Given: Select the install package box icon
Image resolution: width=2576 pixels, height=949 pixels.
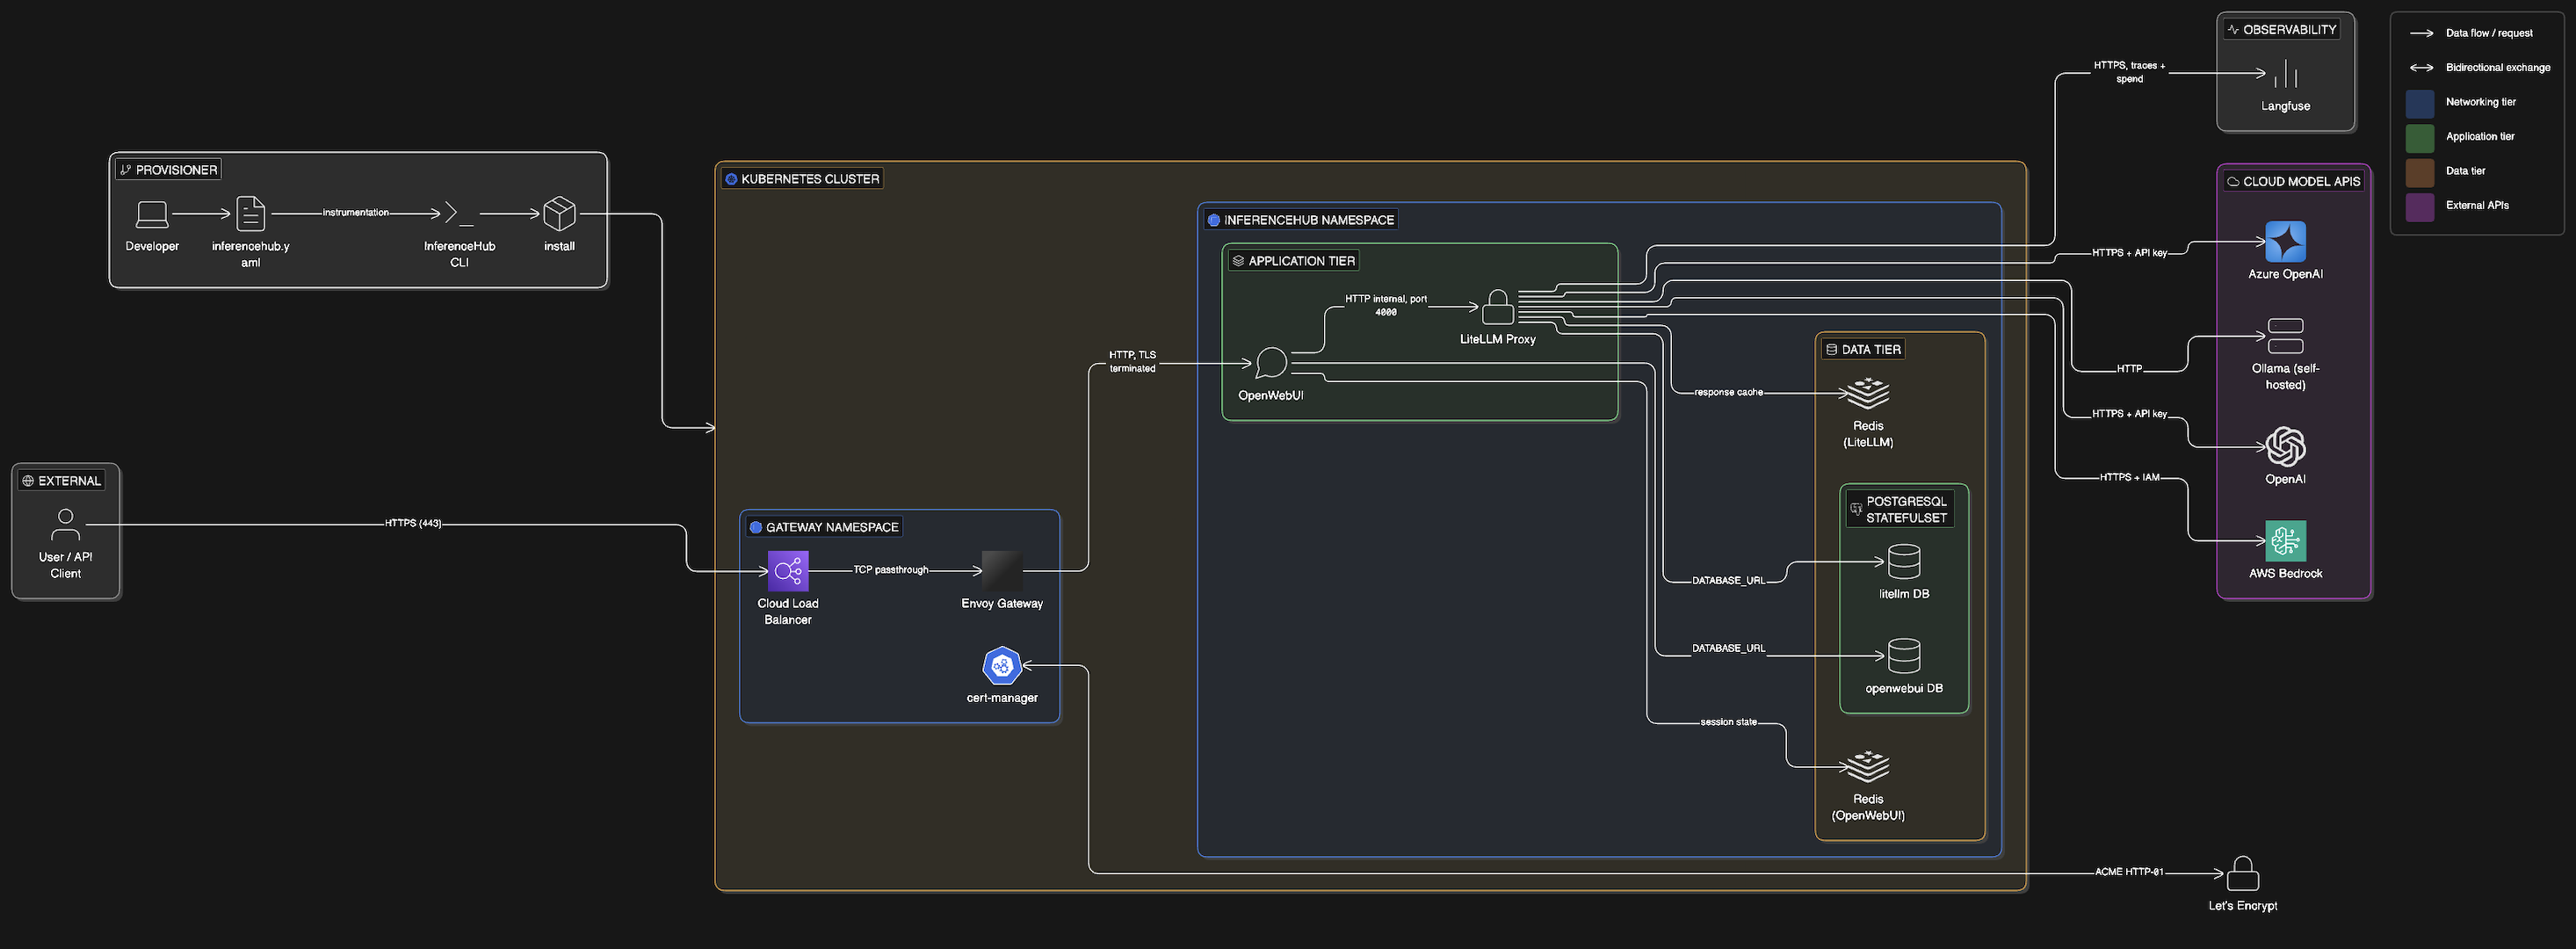Looking at the screenshot, I should pyautogui.click(x=559, y=213).
